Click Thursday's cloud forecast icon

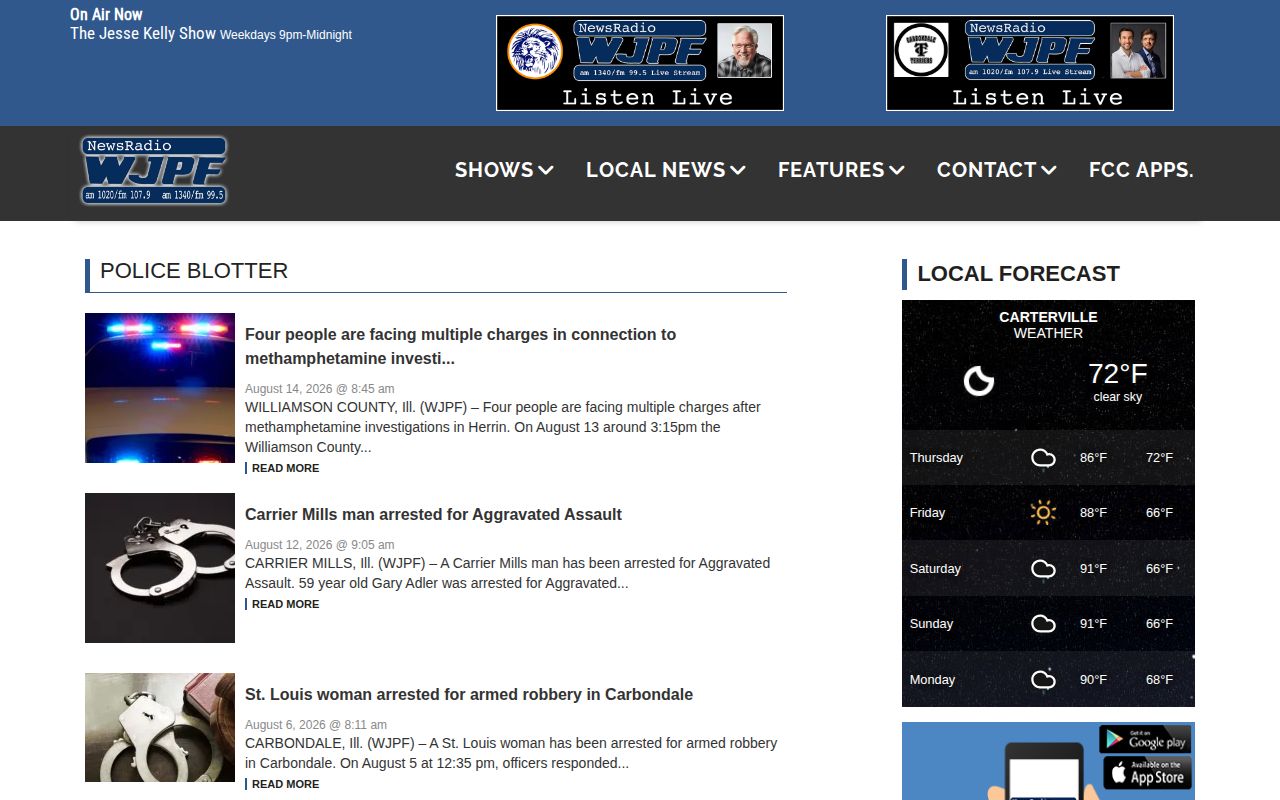pos(1043,458)
